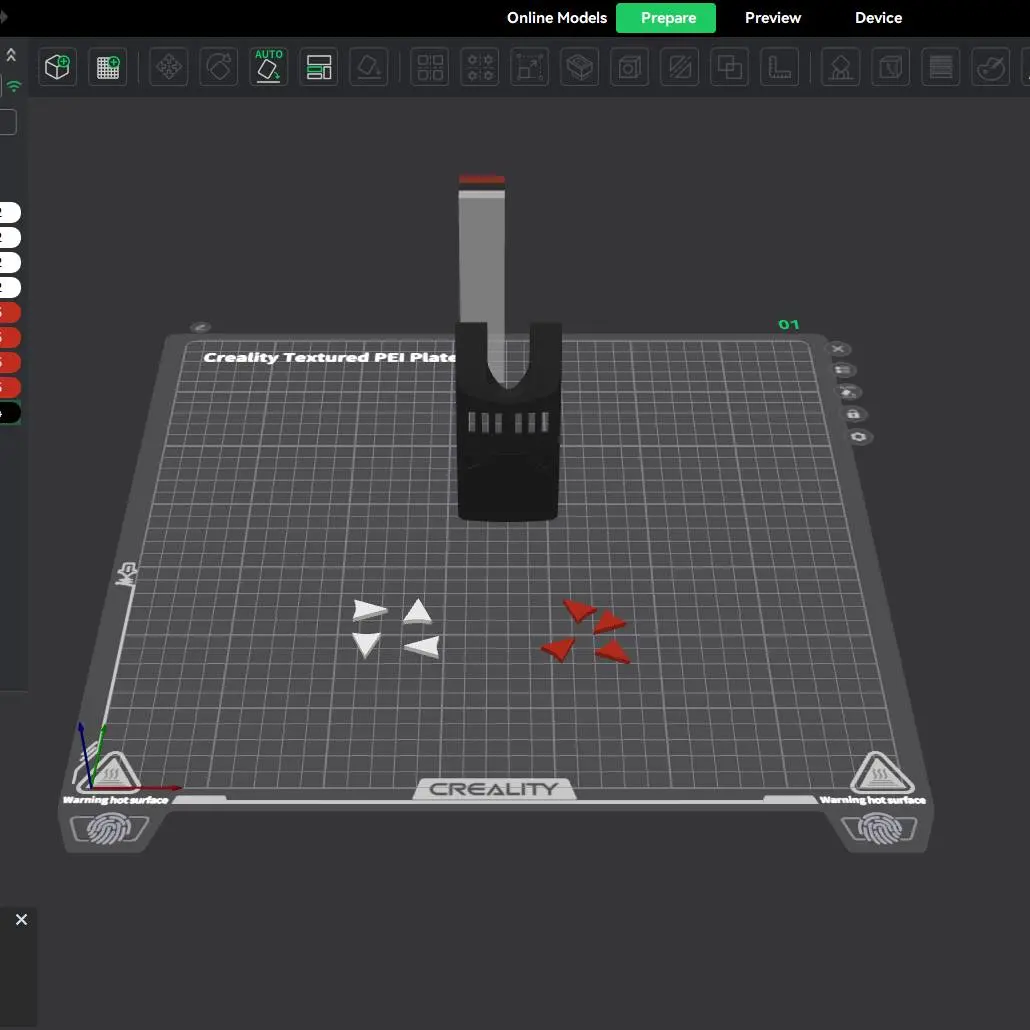The width and height of the screenshot is (1030, 1030).
Task: Open the Scale tool
Action: [x=530, y=68]
